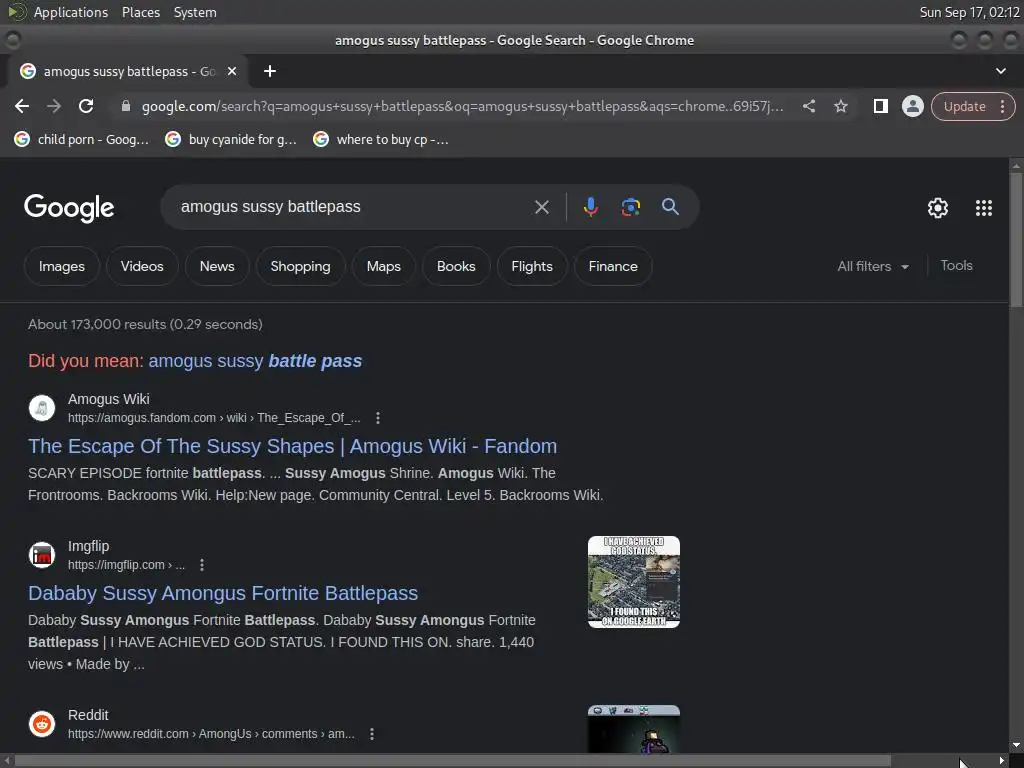Share this page via share icon
The image size is (1024, 768).
(808, 106)
